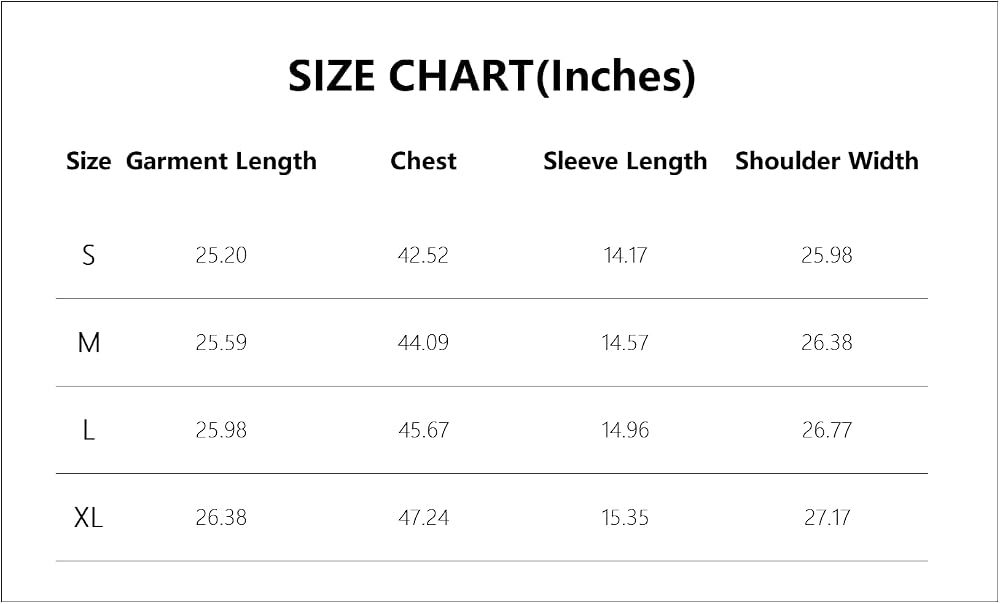
Task: Click sleeve length value 14.17
Action: point(625,256)
